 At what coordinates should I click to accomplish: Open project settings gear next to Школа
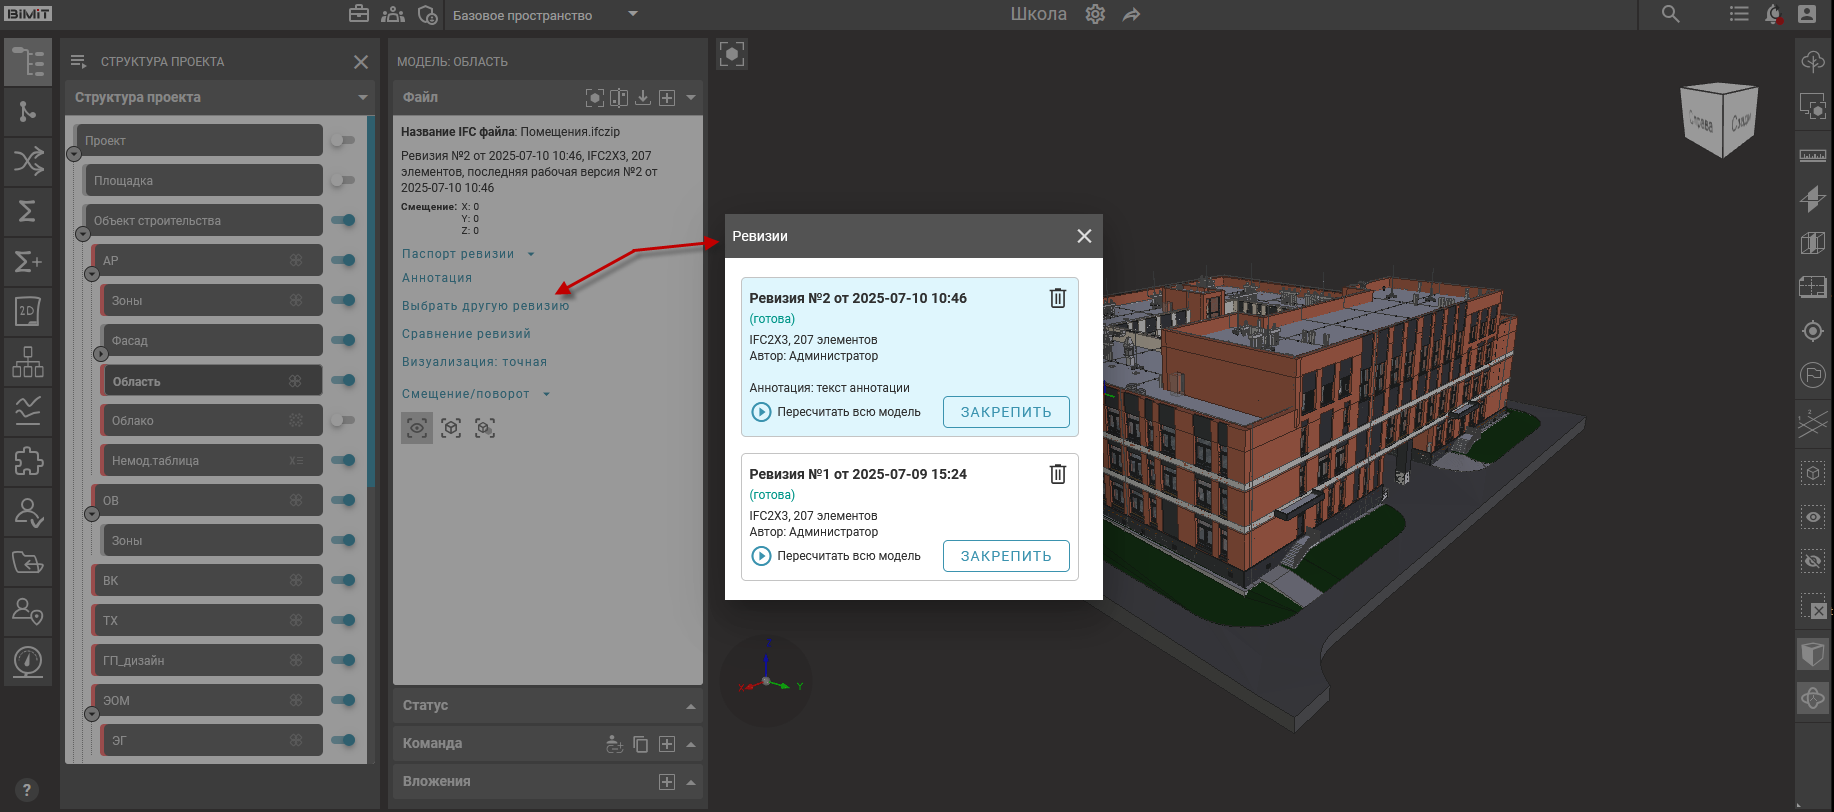(x=1095, y=15)
